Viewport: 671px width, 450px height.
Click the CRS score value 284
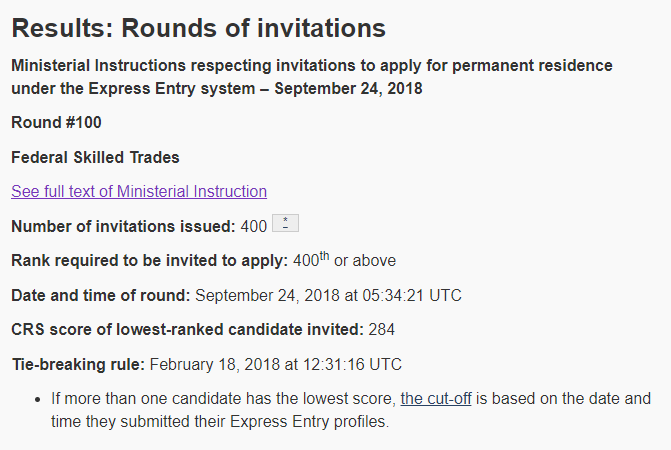pos(382,329)
